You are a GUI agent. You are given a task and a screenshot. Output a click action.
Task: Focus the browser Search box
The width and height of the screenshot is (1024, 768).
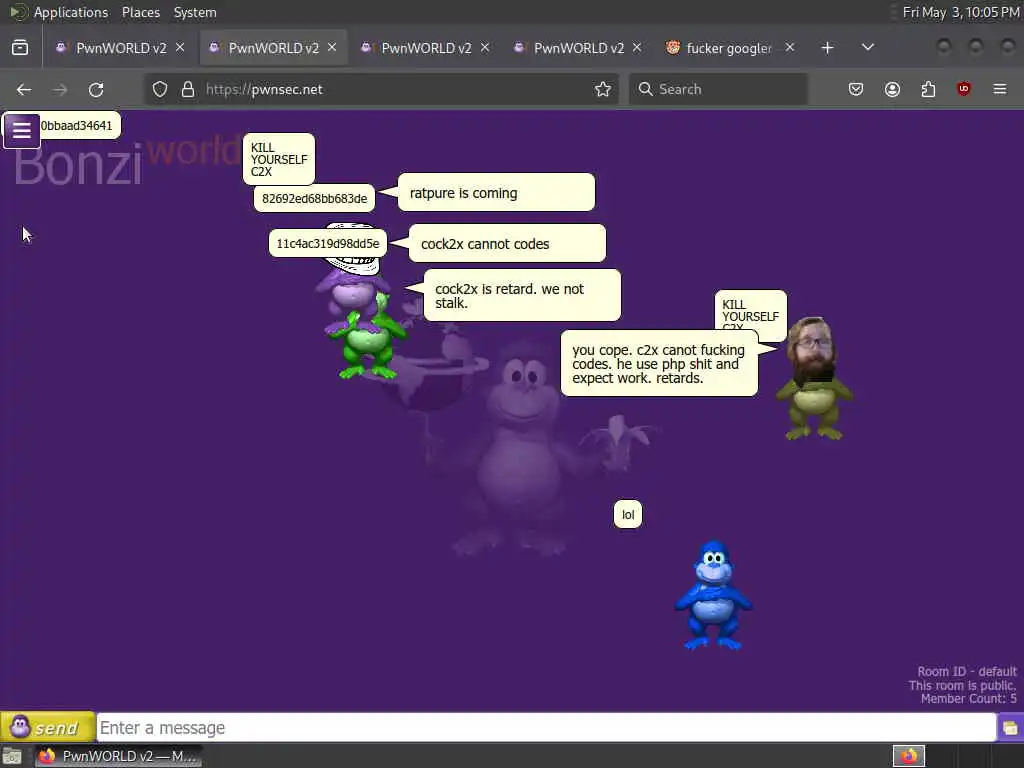pyautogui.click(x=718, y=89)
